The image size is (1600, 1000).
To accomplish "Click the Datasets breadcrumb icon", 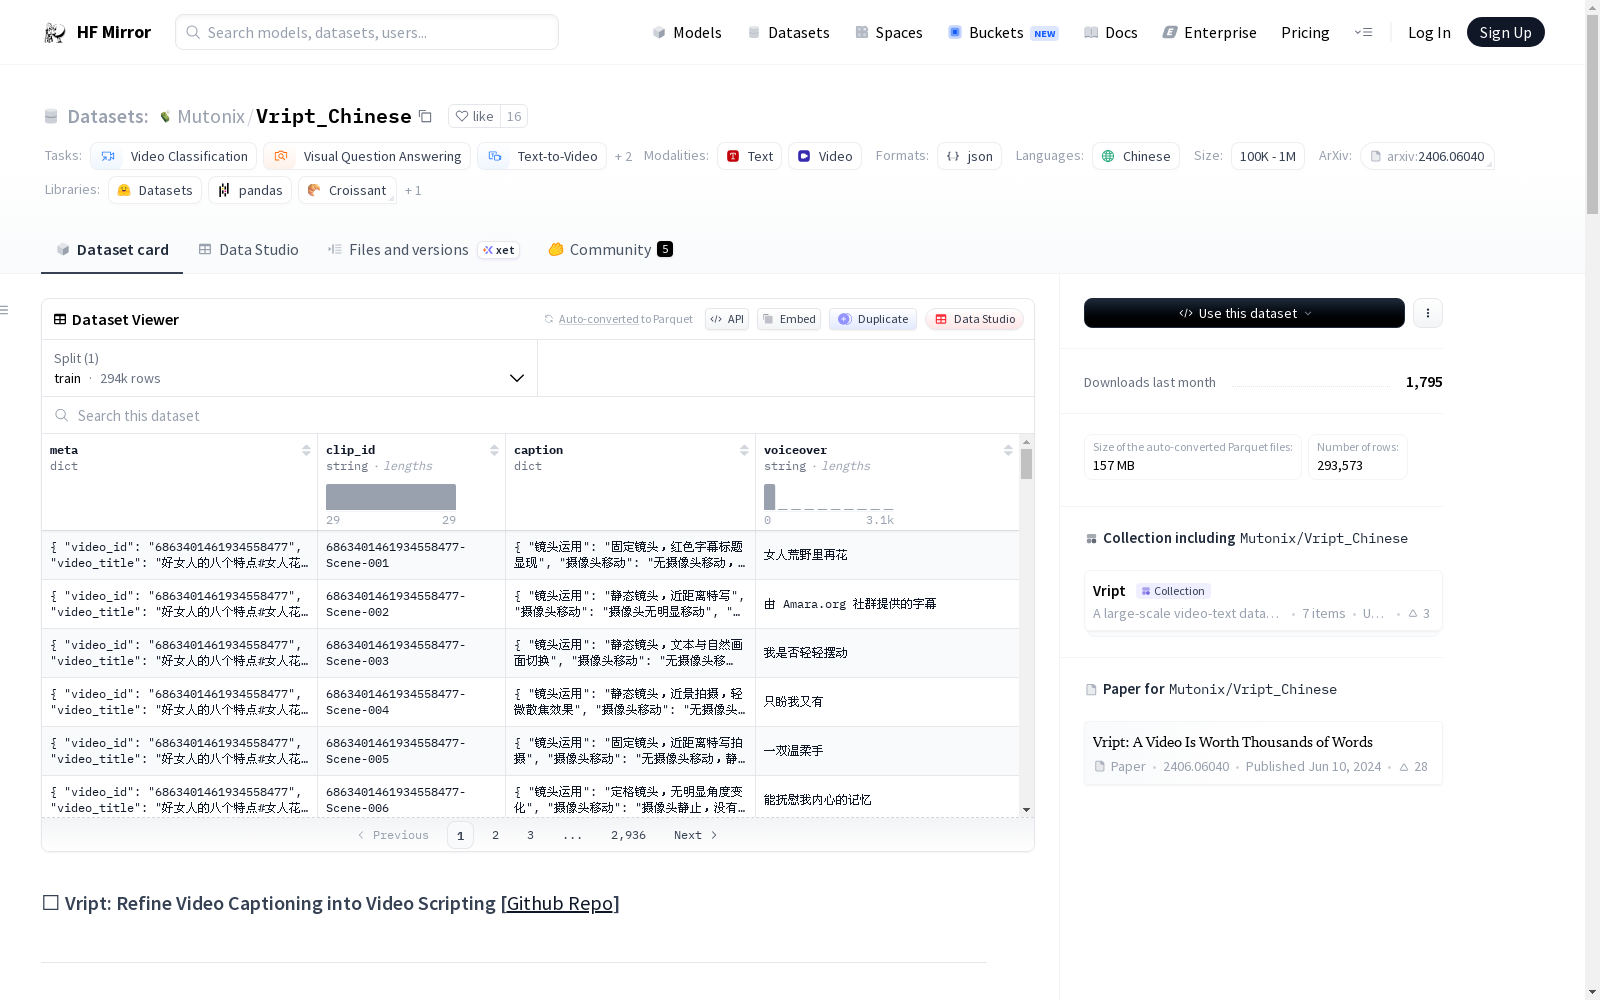I will (x=51, y=117).
